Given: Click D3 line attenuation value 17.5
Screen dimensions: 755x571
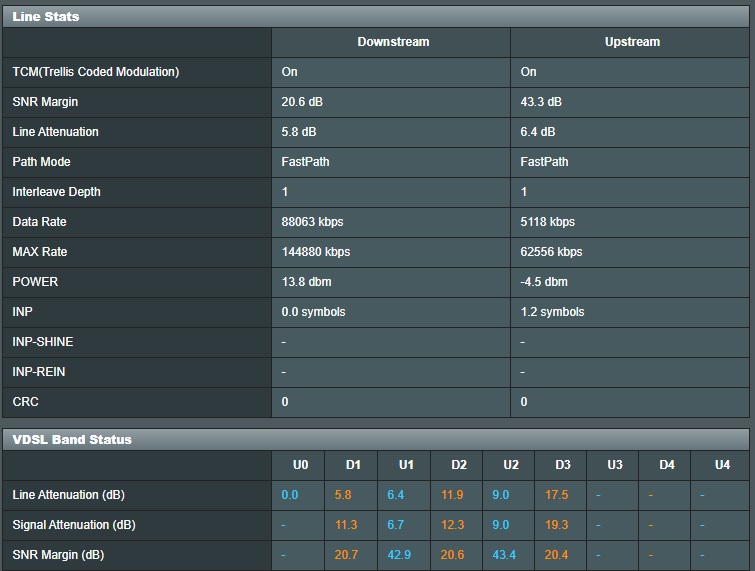Looking at the screenshot, I should (557, 495).
